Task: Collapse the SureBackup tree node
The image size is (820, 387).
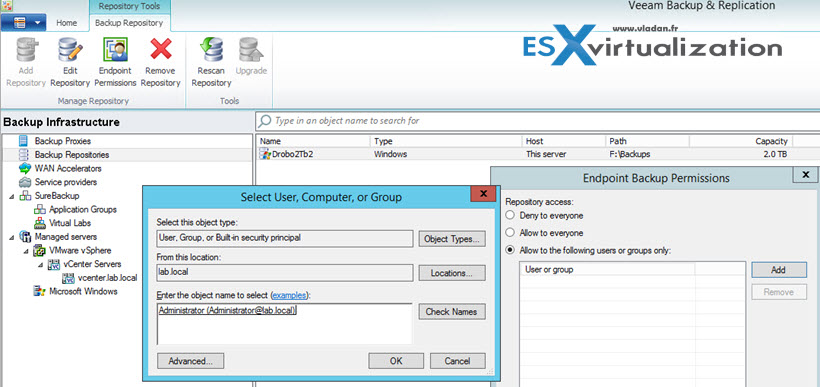Action: coord(12,196)
